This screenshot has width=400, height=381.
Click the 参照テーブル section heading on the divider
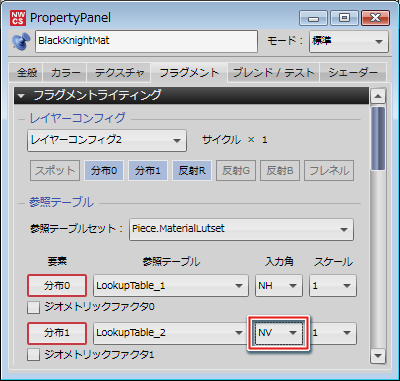click(61, 203)
